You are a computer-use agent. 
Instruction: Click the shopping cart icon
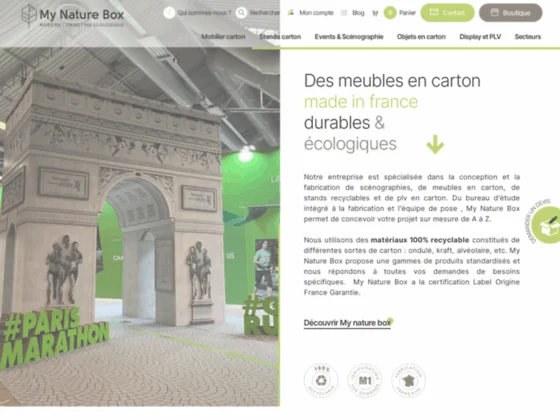(x=375, y=13)
